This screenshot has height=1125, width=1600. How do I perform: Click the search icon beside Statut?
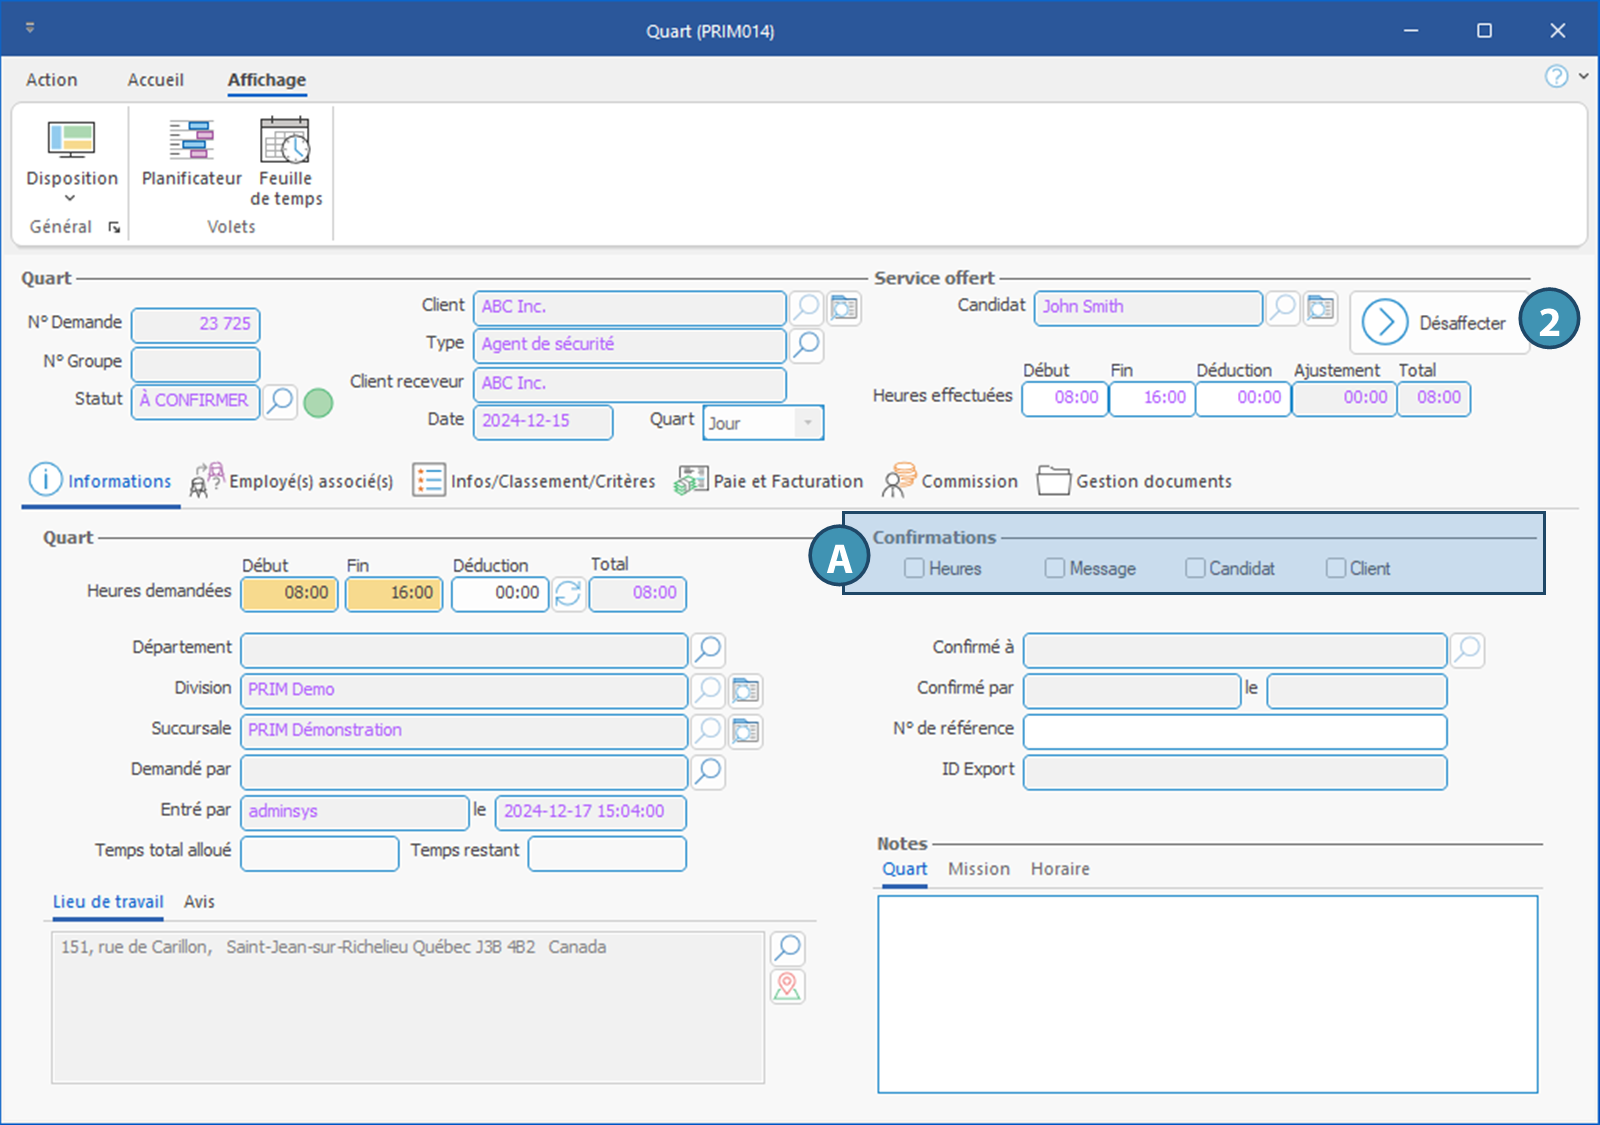(281, 401)
